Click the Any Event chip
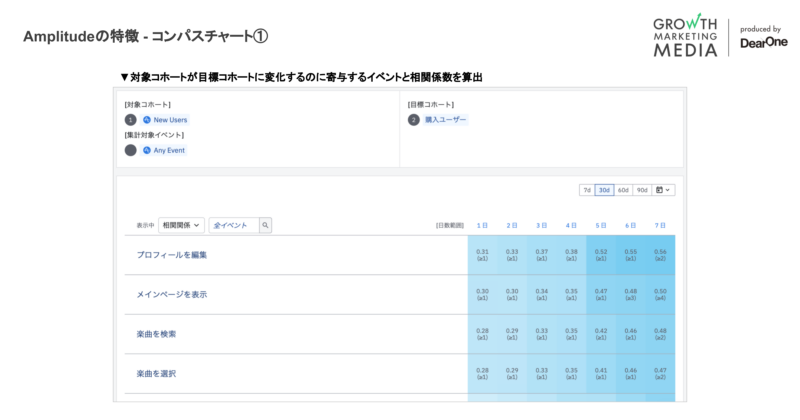This screenshot has height=420, width=800. click(164, 151)
